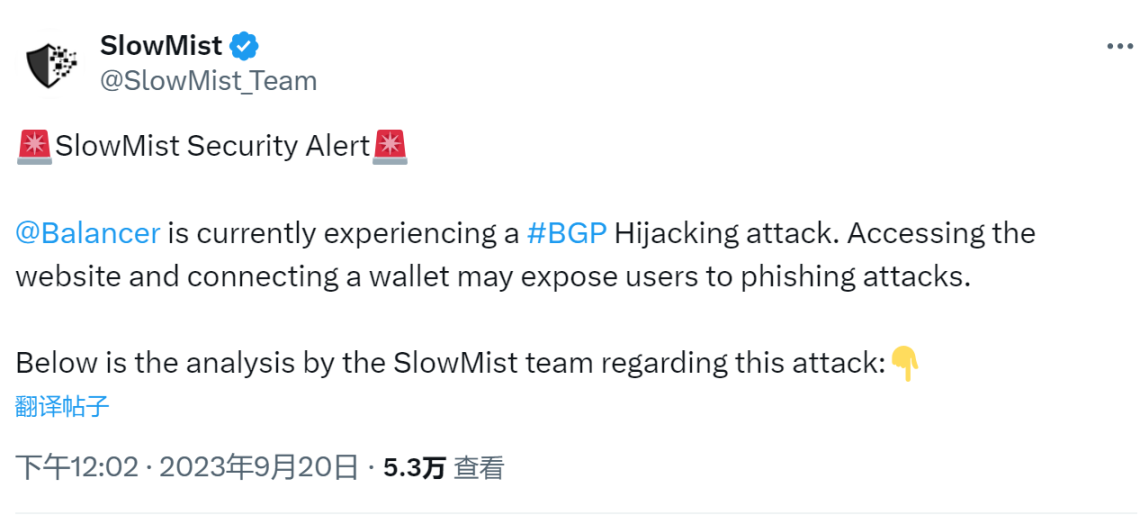This screenshot has height=515, width=1140.
Task: Click 翻译帖子 to translate the post
Action: (x=62, y=405)
